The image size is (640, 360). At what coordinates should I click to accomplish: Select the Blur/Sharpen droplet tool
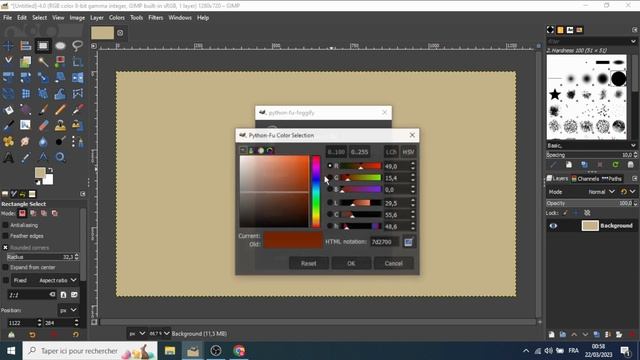43,141
